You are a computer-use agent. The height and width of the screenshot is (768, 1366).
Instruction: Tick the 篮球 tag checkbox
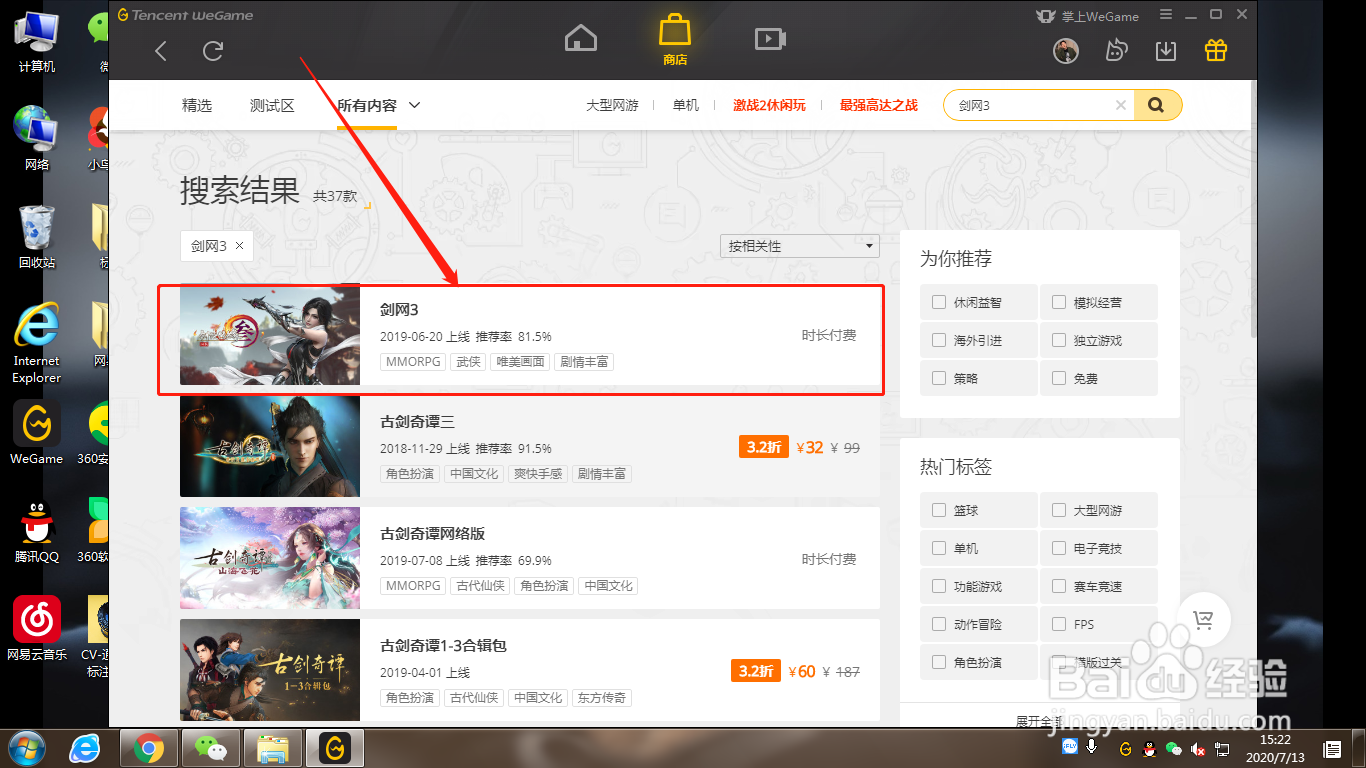tap(939, 510)
